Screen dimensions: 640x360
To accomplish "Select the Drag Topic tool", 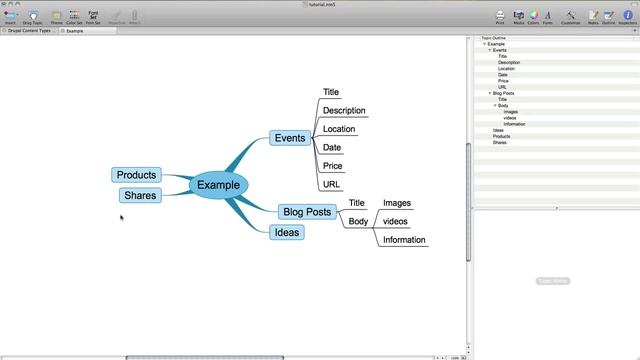I will pos(33,16).
